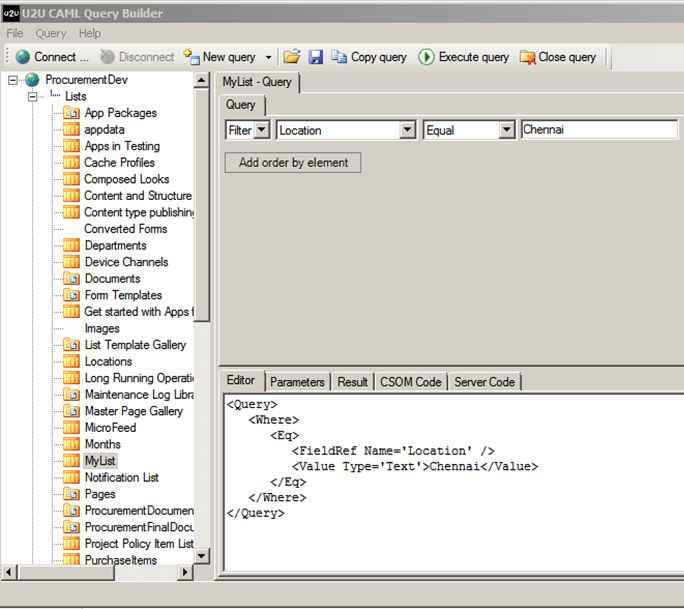This screenshot has width=684, height=609.
Task: Click the Copy query label
Action: (x=379, y=57)
